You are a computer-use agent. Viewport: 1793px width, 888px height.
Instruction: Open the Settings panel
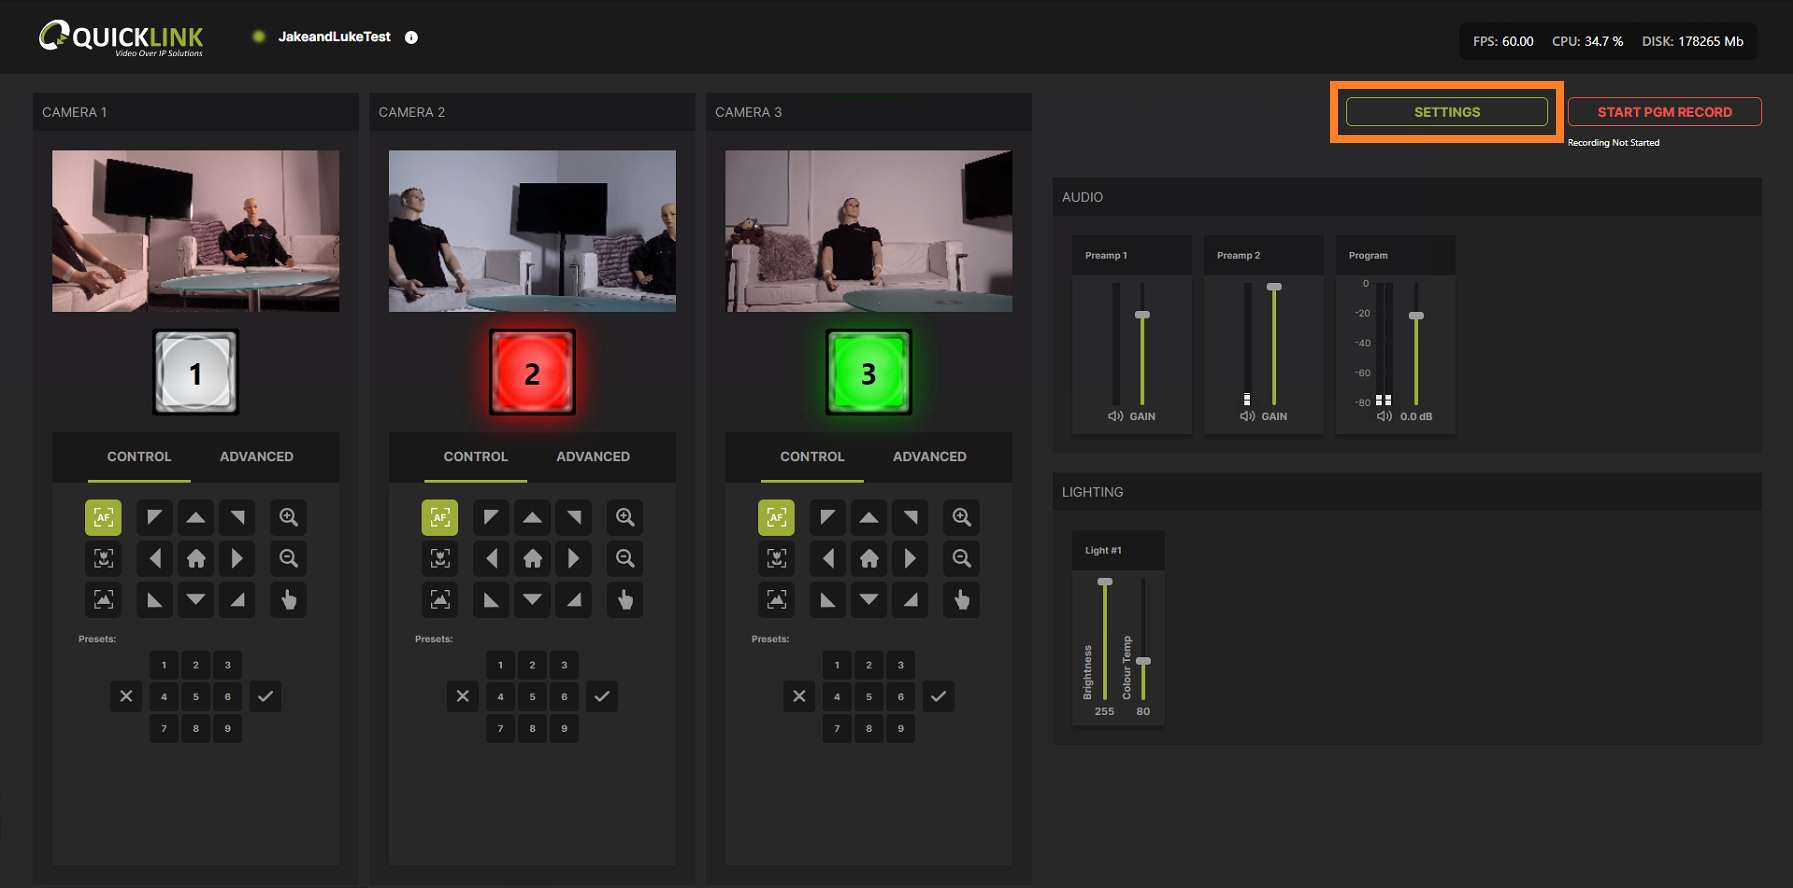pyautogui.click(x=1446, y=112)
